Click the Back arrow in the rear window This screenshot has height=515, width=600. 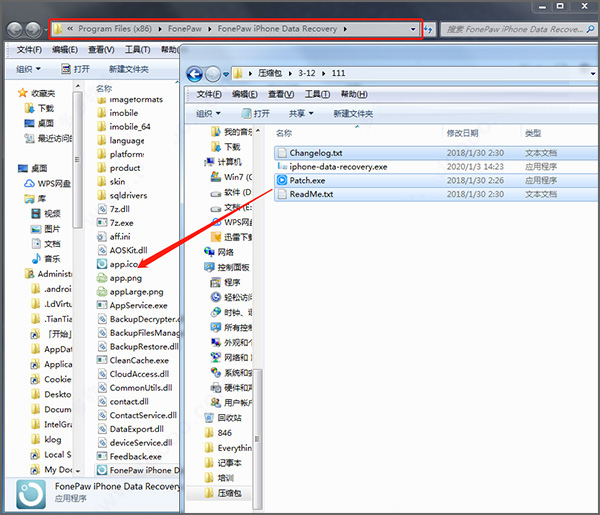click(x=15, y=29)
